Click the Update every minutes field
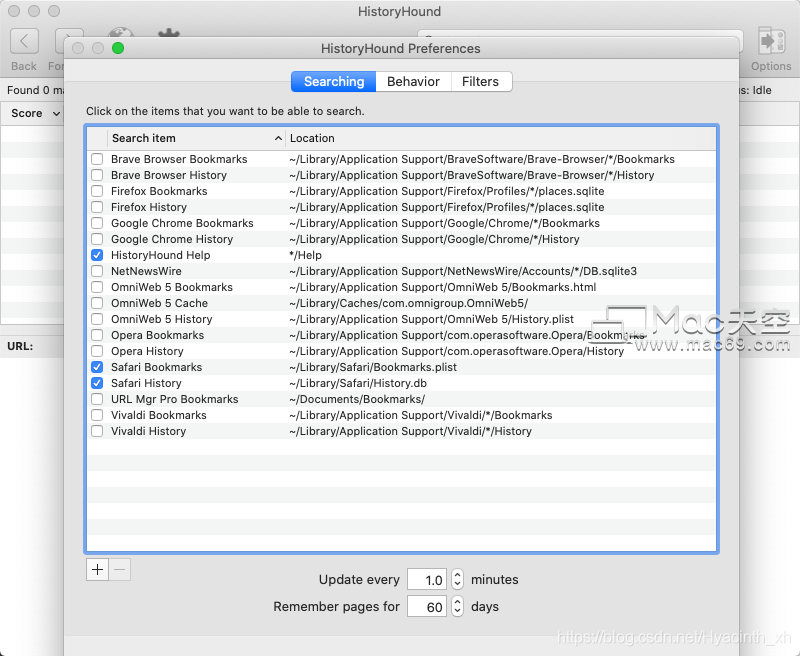800x656 pixels. [x=427, y=579]
